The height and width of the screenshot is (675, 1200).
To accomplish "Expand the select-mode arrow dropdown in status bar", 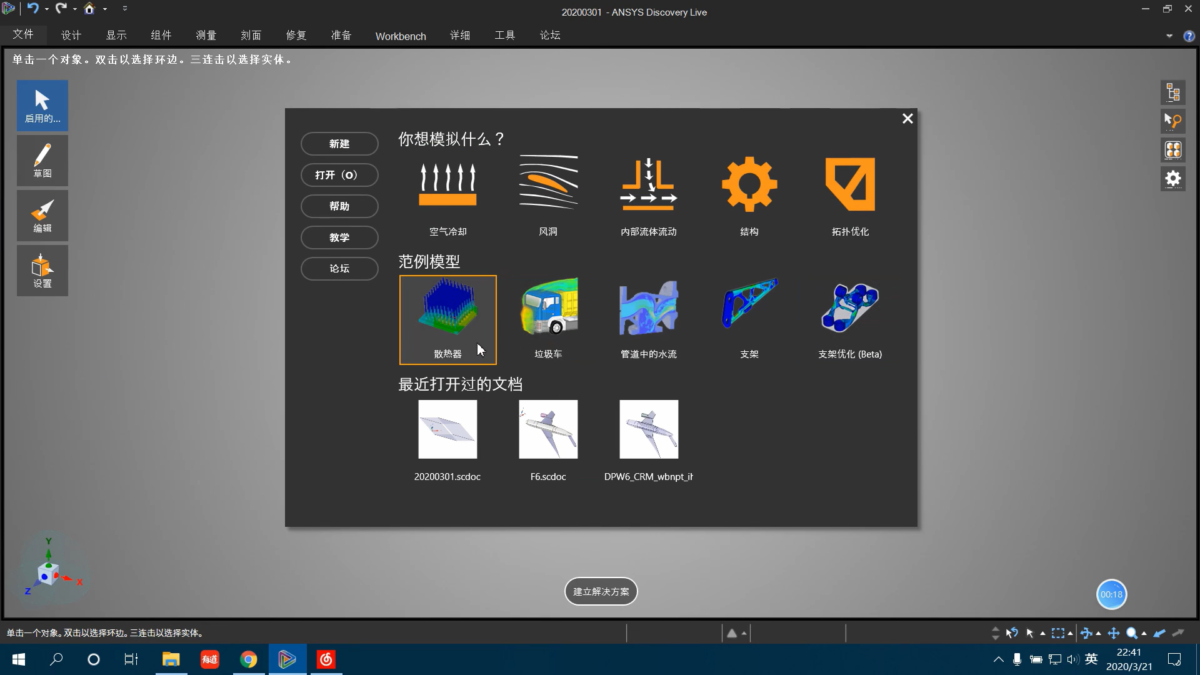I will [1042, 634].
